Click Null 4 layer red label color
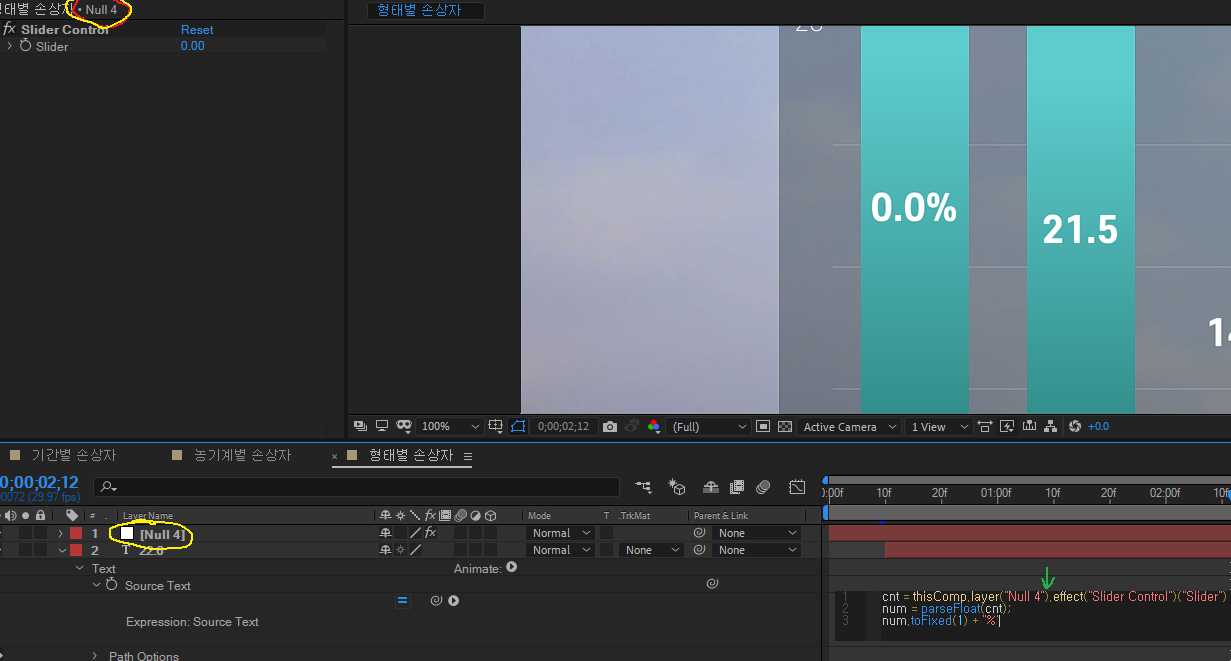This screenshot has height=661, width=1231. click(76, 534)
